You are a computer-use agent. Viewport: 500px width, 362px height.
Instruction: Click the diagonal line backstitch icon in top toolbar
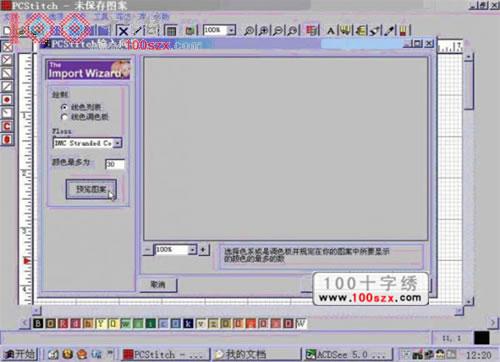137,31
